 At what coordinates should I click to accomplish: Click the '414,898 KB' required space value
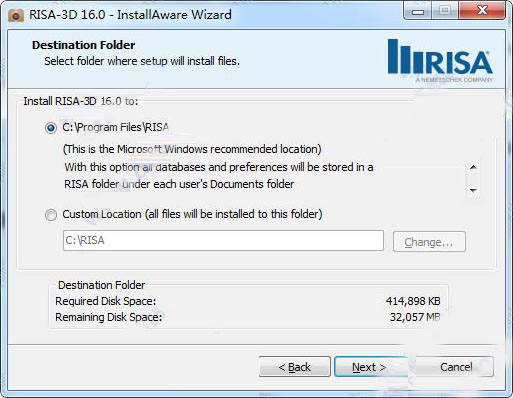(413, 301)
